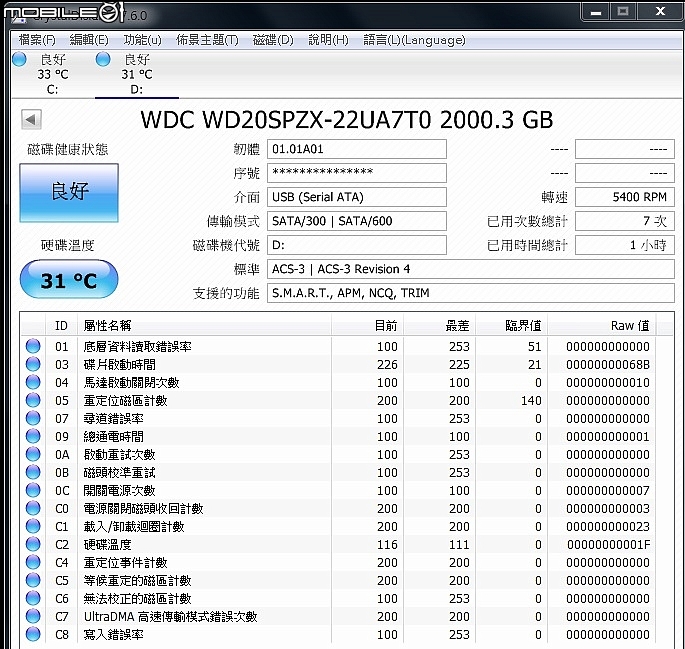
Task: Click status orb of attribute C7 row
Action: click(x=33, y=616)
